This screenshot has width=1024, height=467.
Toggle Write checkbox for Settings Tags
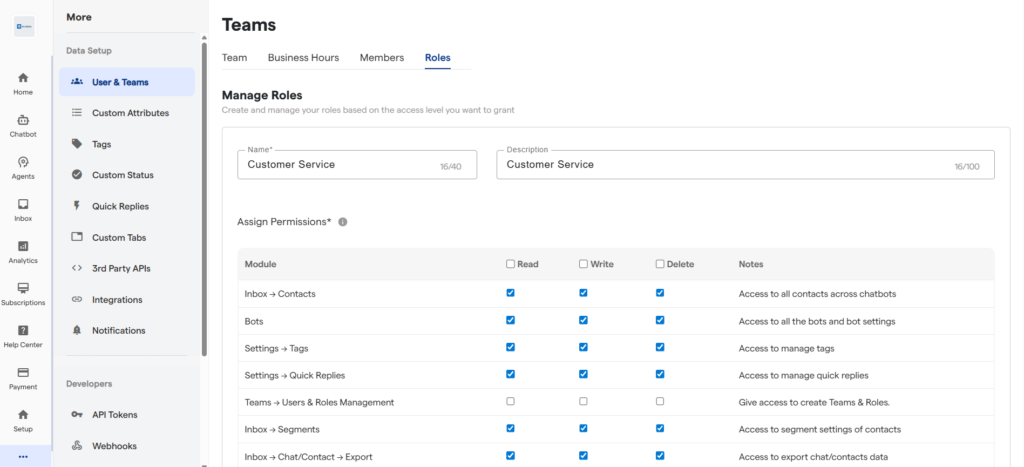pyautogui.click(x=583, y=347)
